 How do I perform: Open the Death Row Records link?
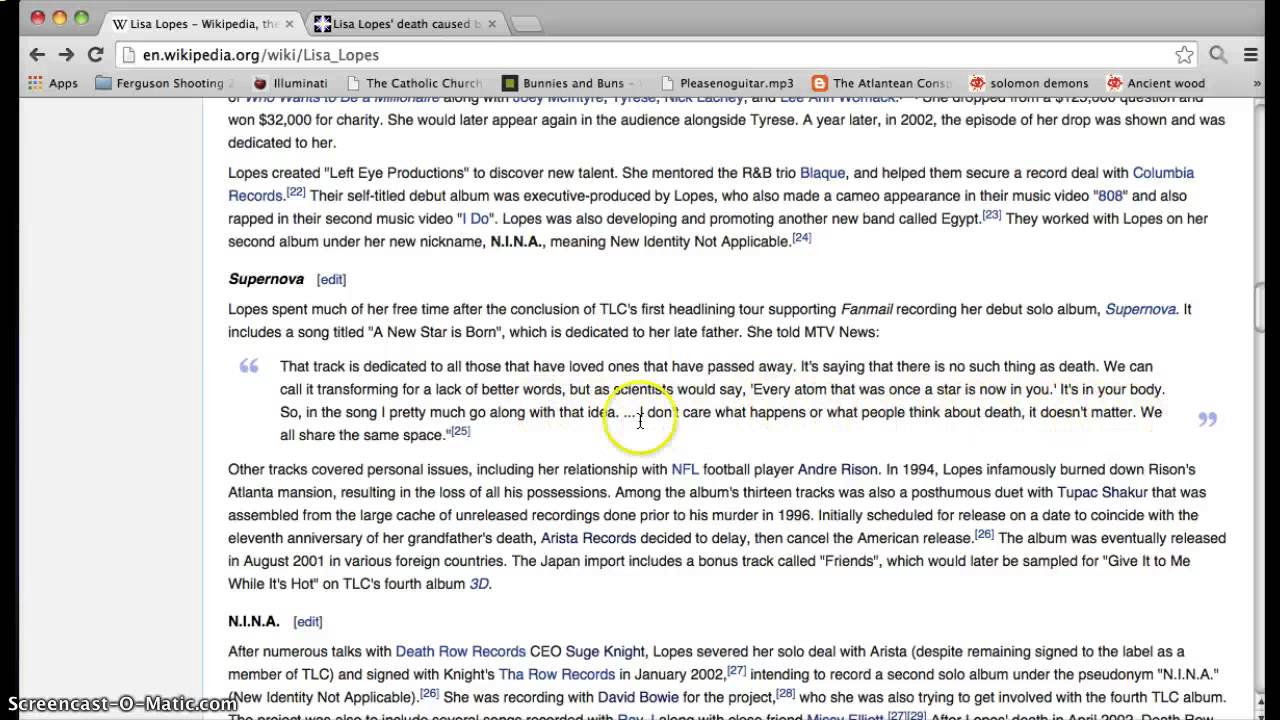(x=461, y=652)
